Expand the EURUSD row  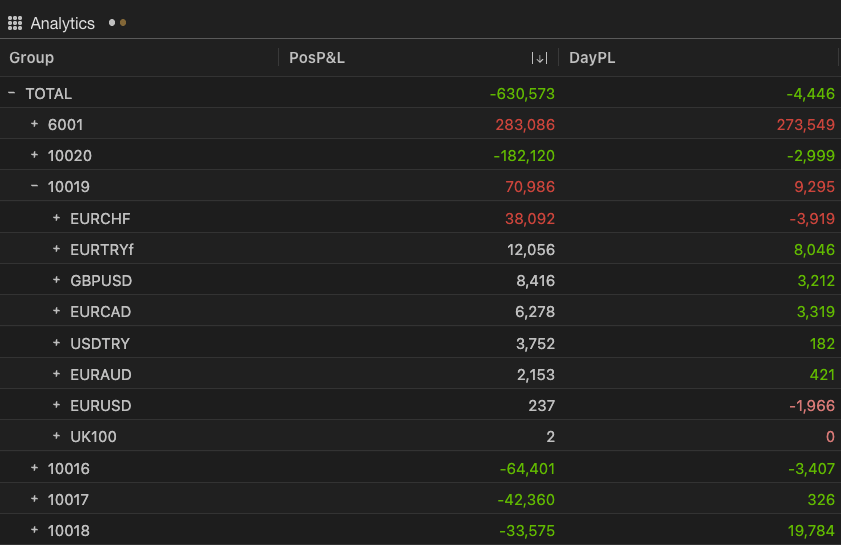56,405
